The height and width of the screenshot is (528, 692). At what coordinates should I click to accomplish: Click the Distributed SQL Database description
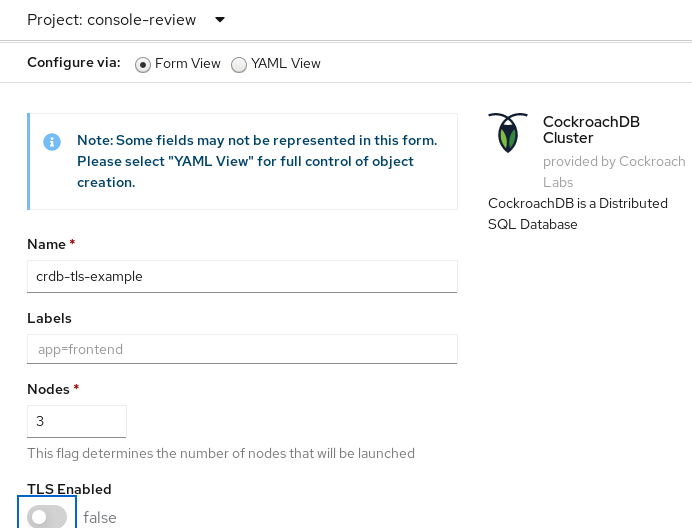[577, 214]
